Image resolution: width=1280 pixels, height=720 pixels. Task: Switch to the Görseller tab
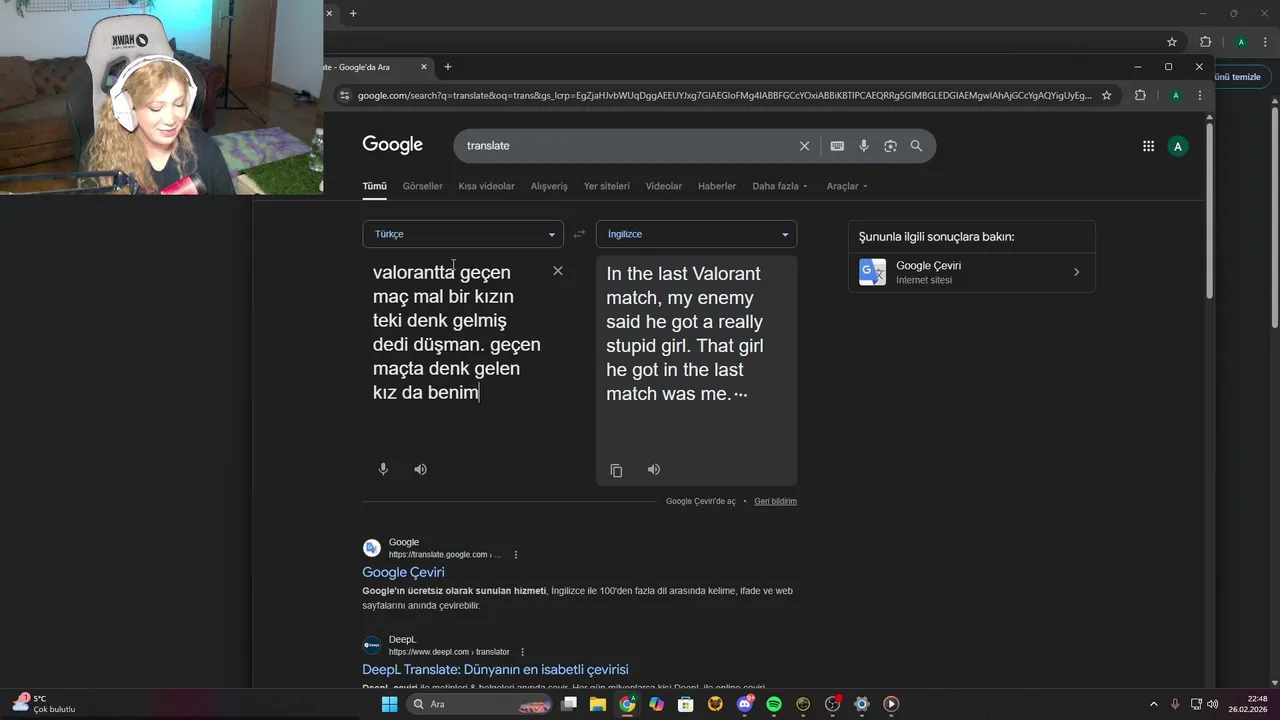[422, 186]
